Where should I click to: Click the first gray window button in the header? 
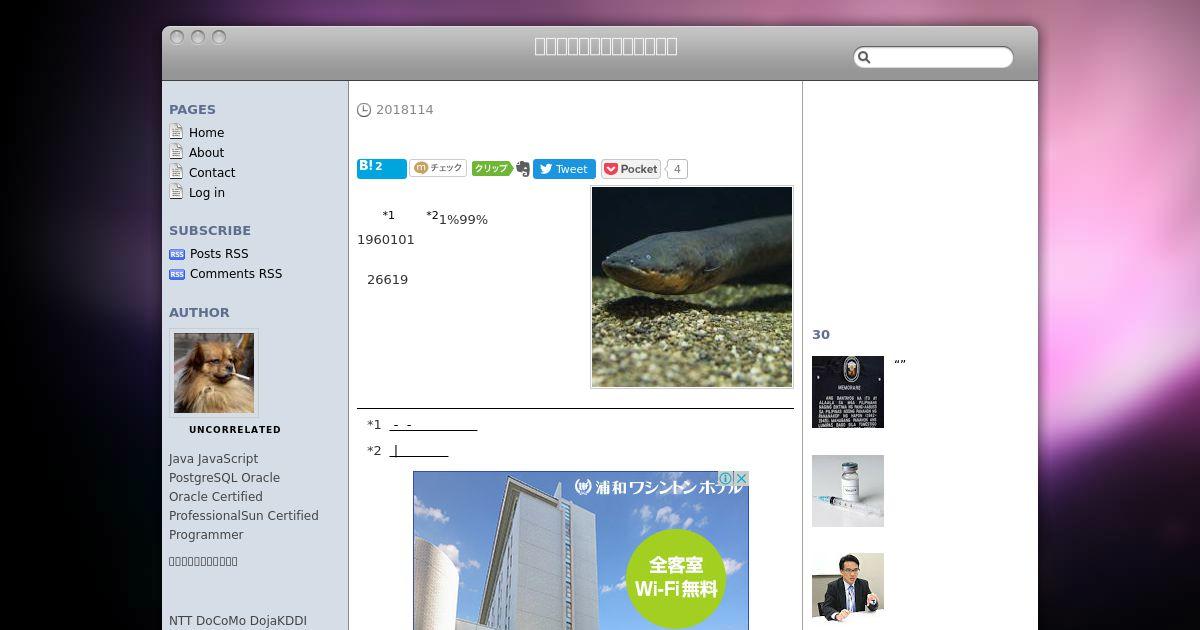click(177, 37)
